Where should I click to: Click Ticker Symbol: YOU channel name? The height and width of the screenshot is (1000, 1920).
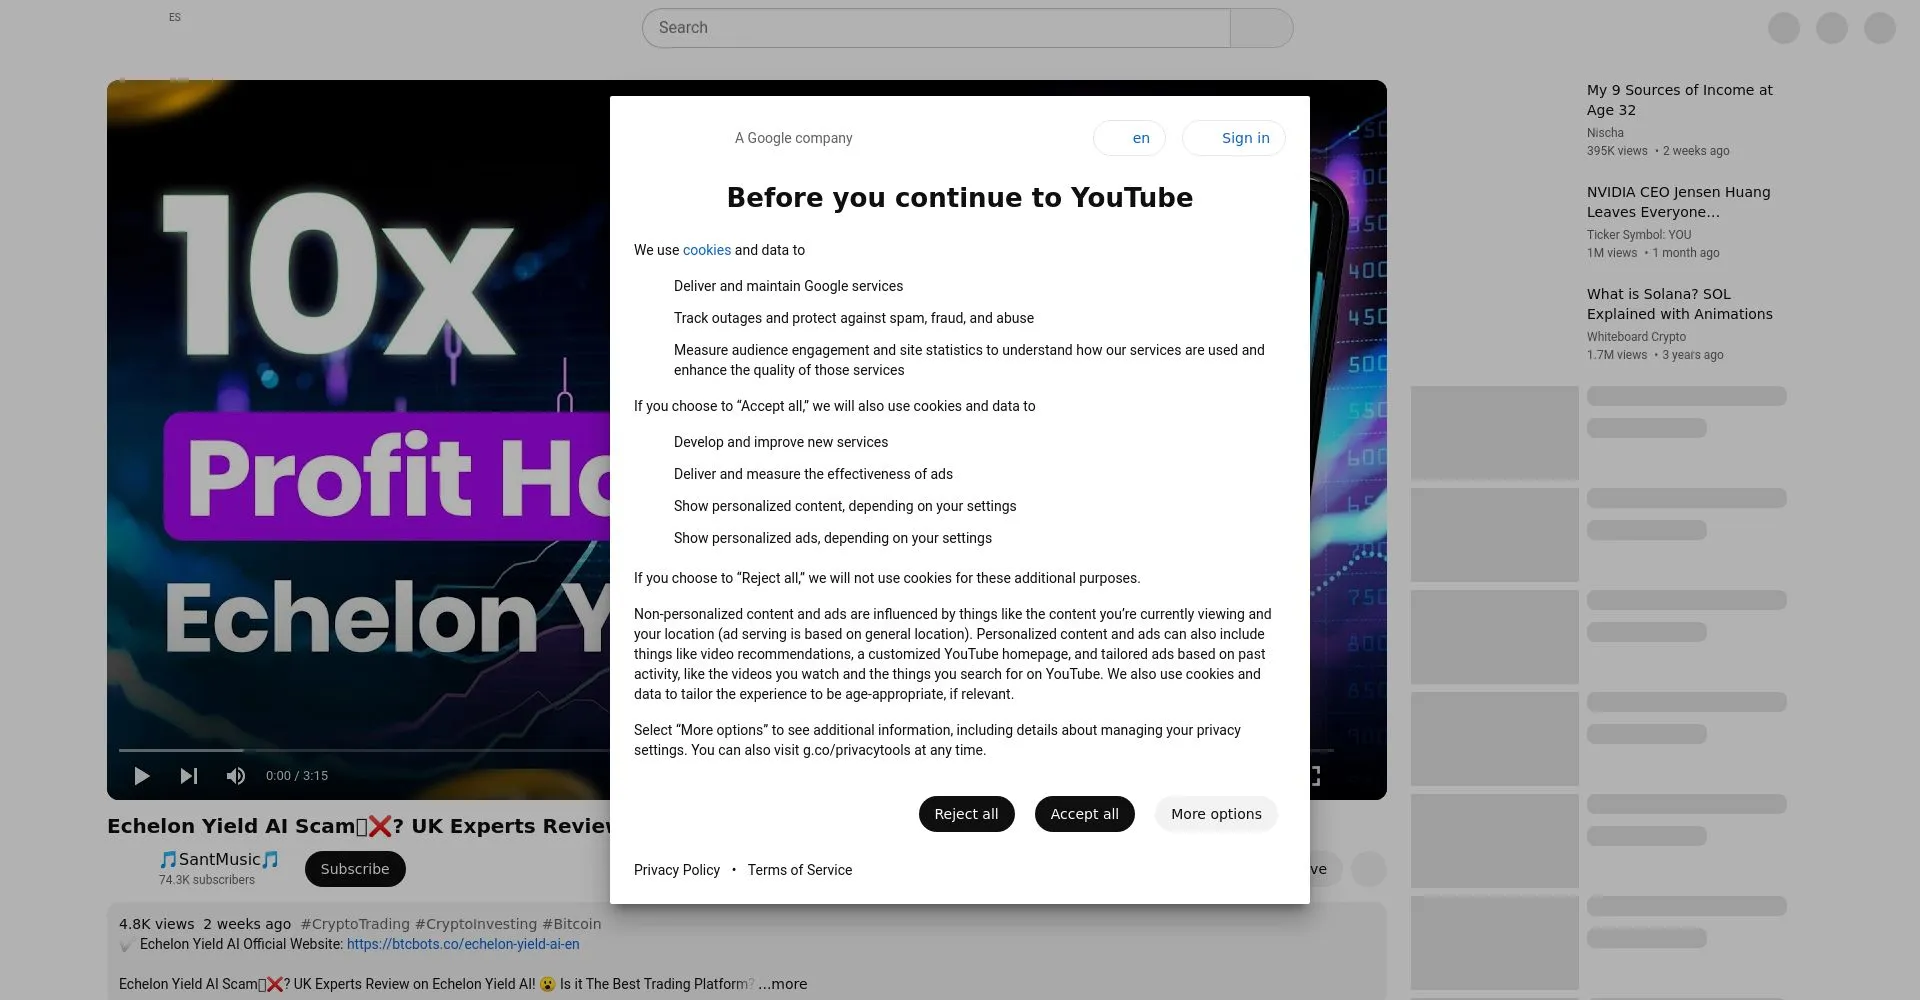(1639, 235)
